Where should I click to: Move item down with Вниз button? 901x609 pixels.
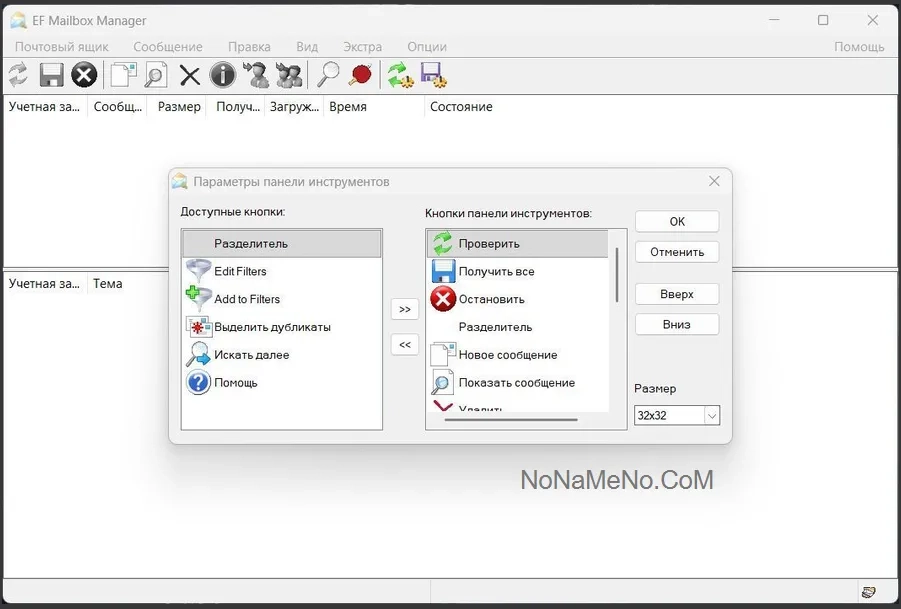click(x=677, y=324)
